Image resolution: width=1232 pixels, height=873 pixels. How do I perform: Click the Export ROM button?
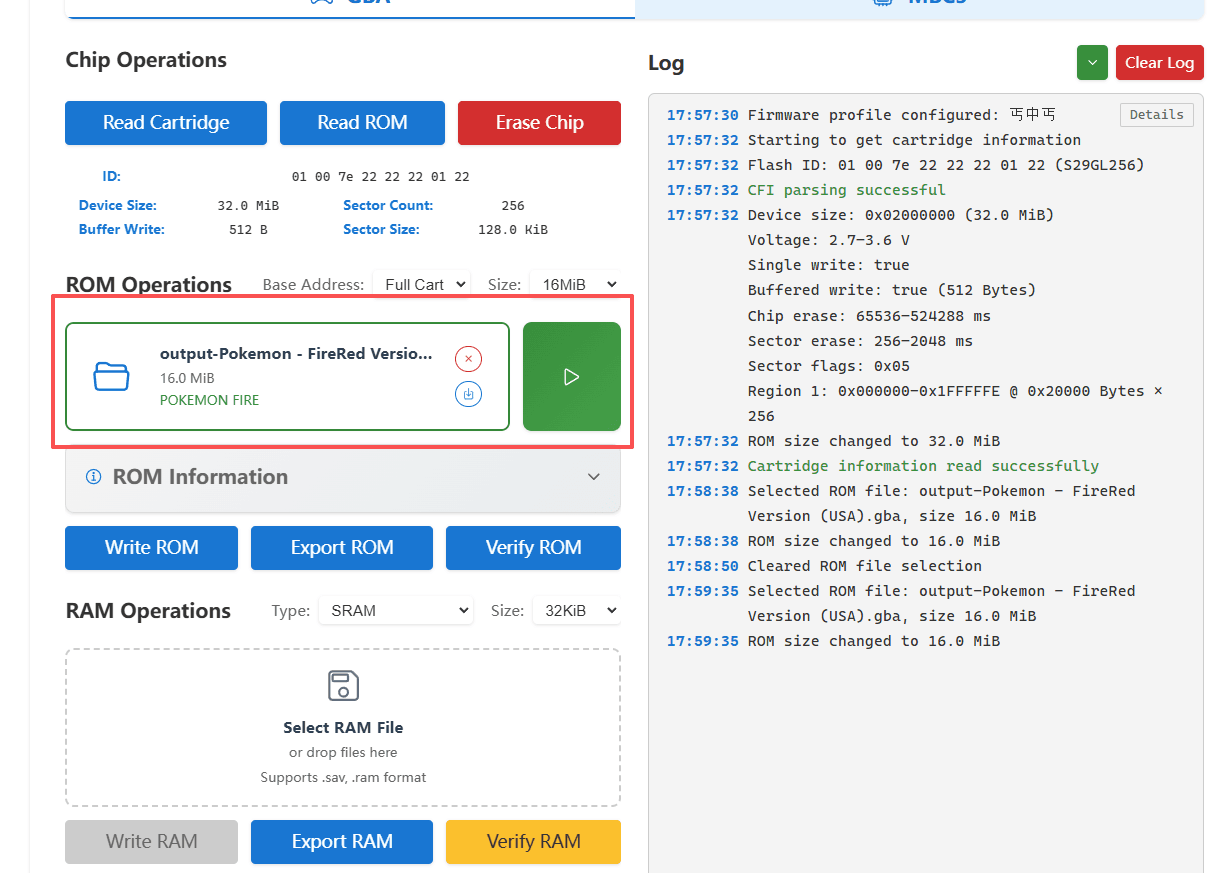point(342,548)
